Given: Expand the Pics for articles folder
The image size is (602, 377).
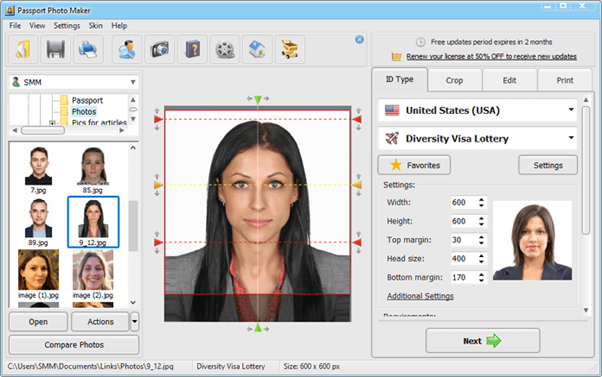Looking at the screenshot, I should pos(52,123).
